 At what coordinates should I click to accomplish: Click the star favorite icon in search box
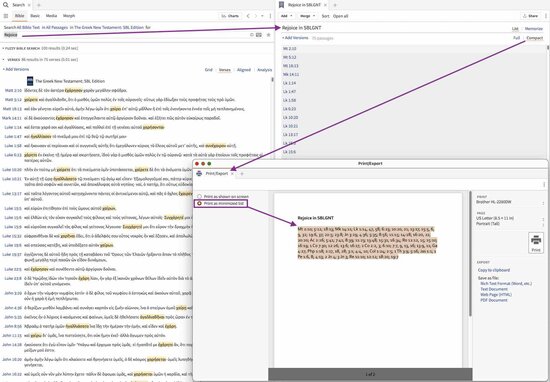[268, 35]
